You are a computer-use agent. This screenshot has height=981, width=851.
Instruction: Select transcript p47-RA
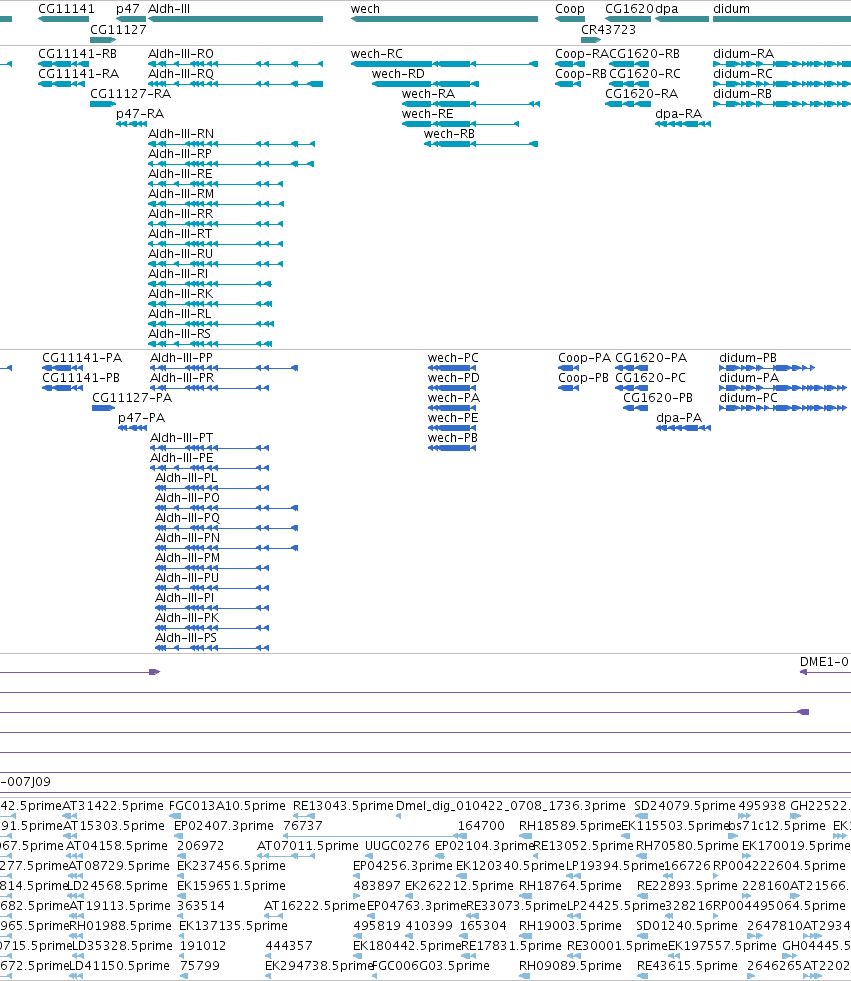click(131, 124)
